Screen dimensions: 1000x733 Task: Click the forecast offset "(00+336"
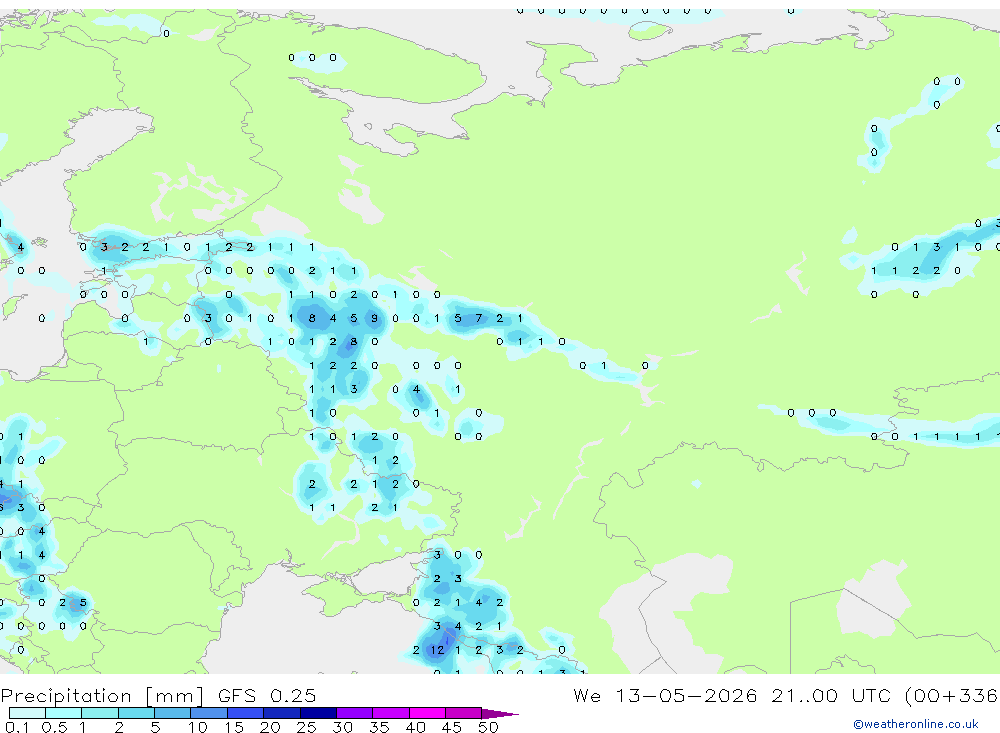pyautogui.click(x=950, y=695)
